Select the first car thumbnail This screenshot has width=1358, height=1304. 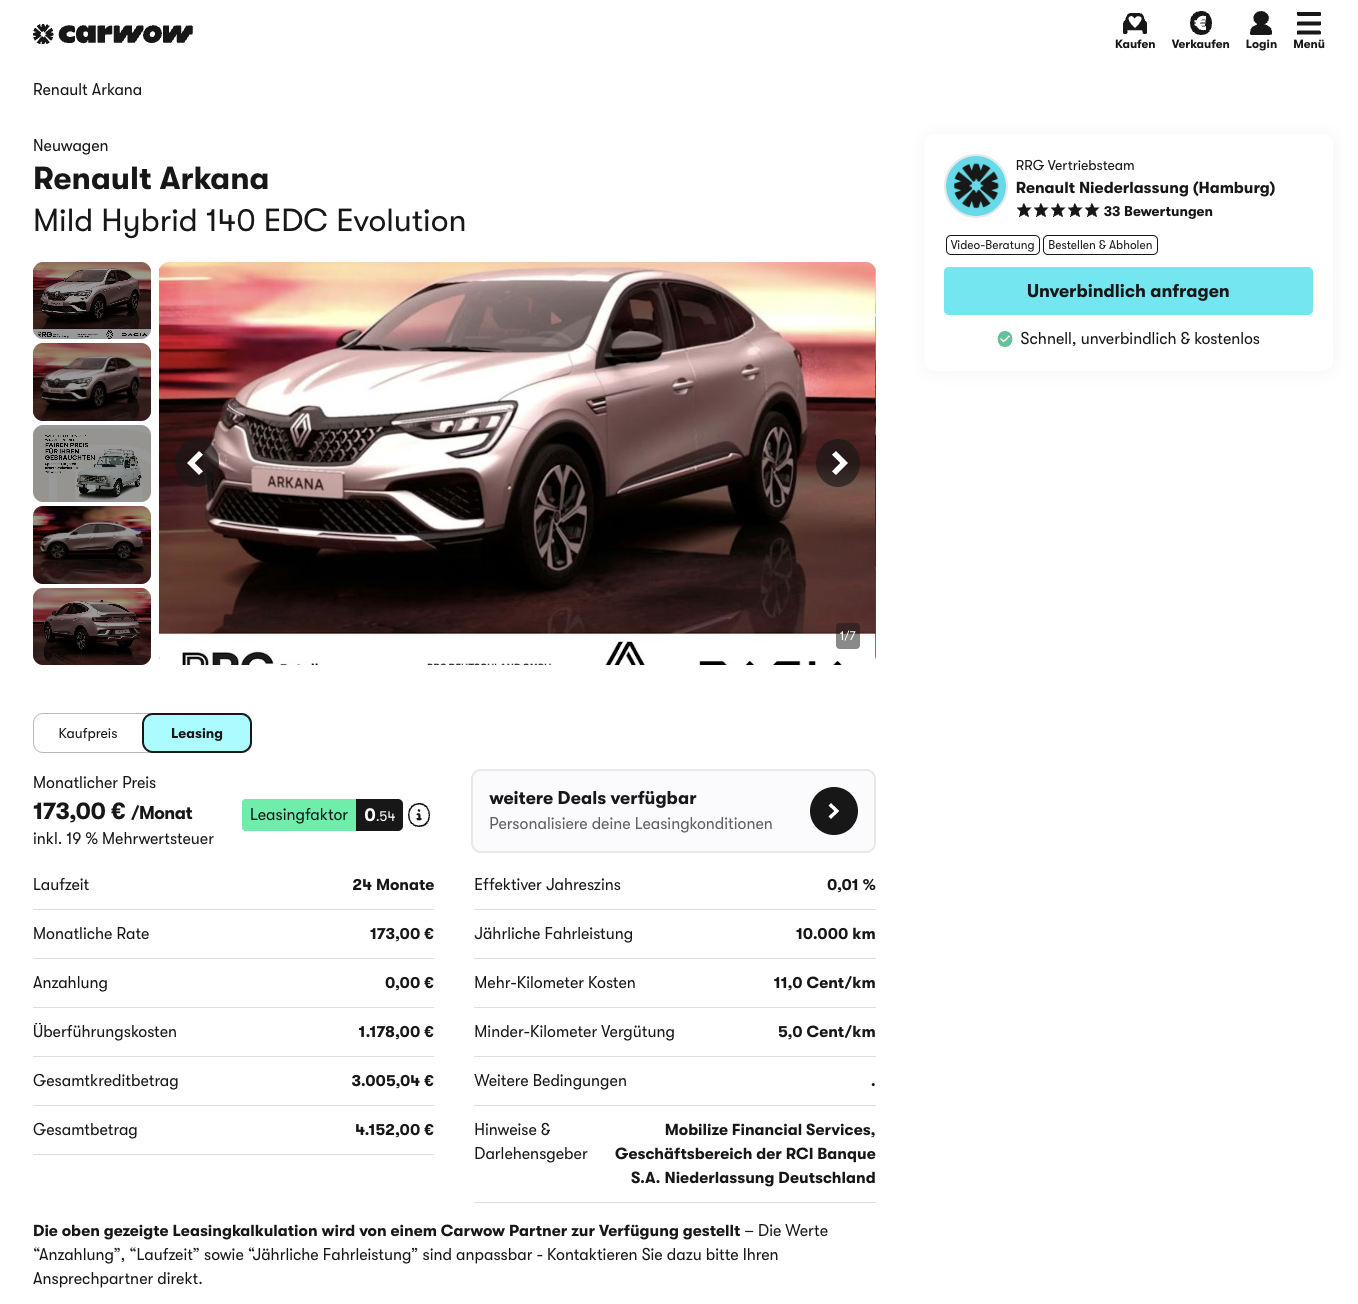point(92,300)
